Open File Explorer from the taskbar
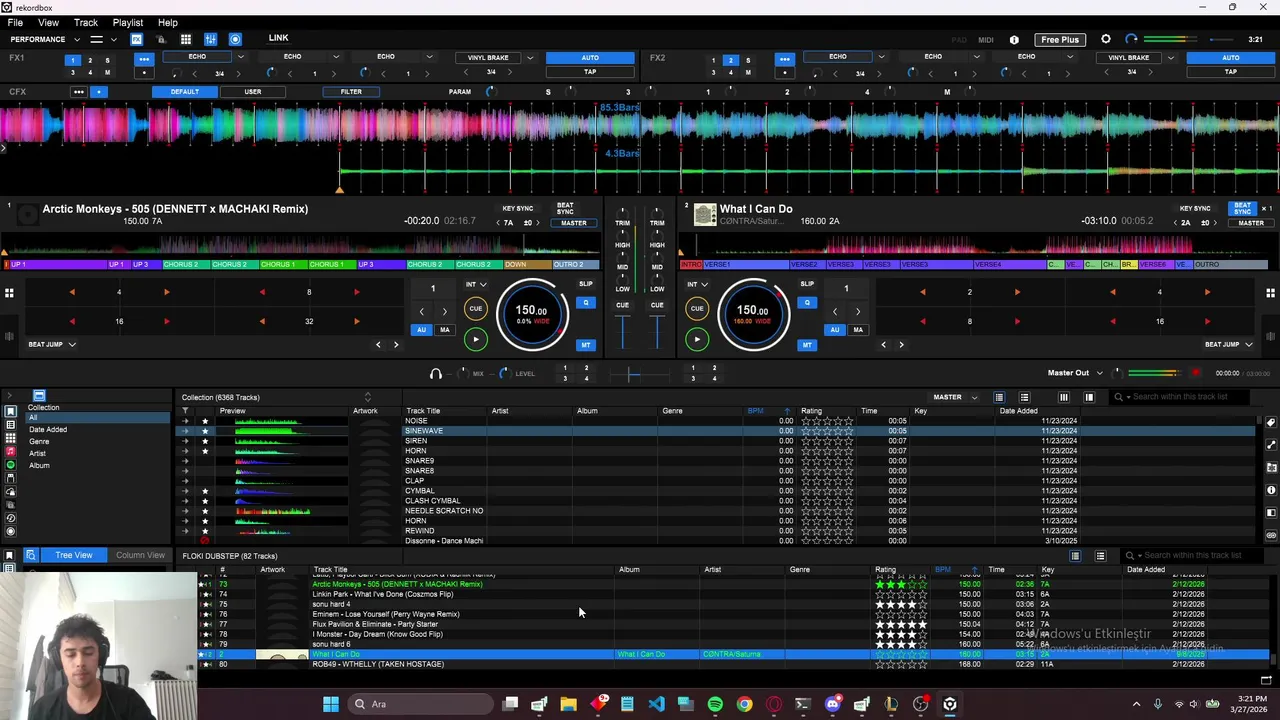The width and height of the screenshot is (1280, 720). [x=568, y=704]
